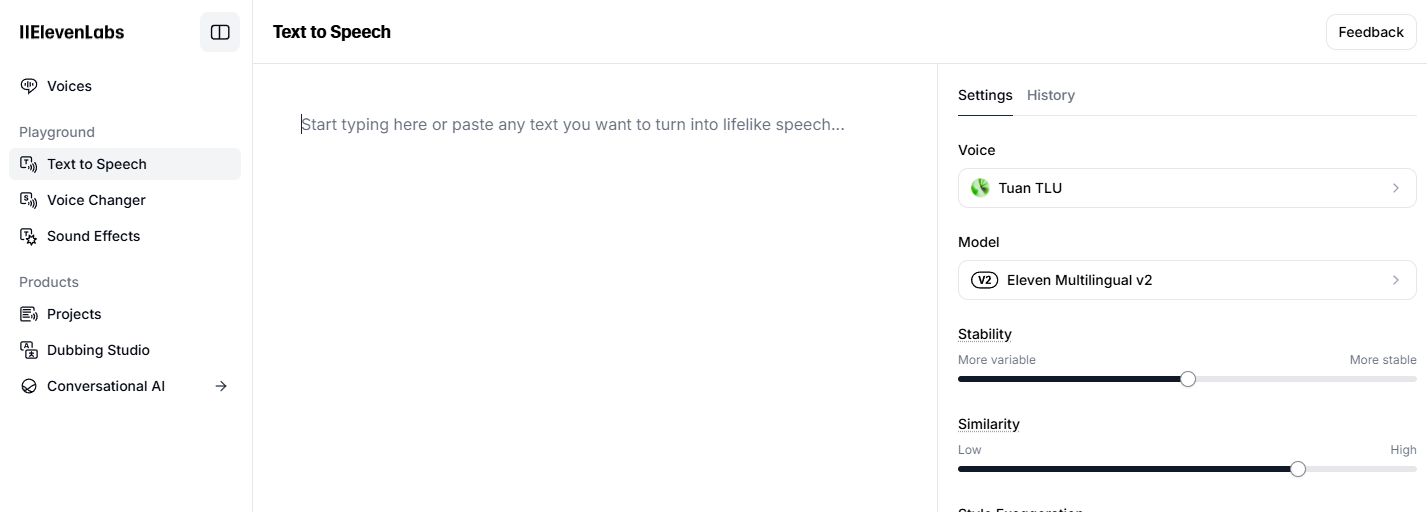The height and width of the screenshot is (512, 1427).
Task: Click the Stability slider handle
Action: [x=1188, y=379]
